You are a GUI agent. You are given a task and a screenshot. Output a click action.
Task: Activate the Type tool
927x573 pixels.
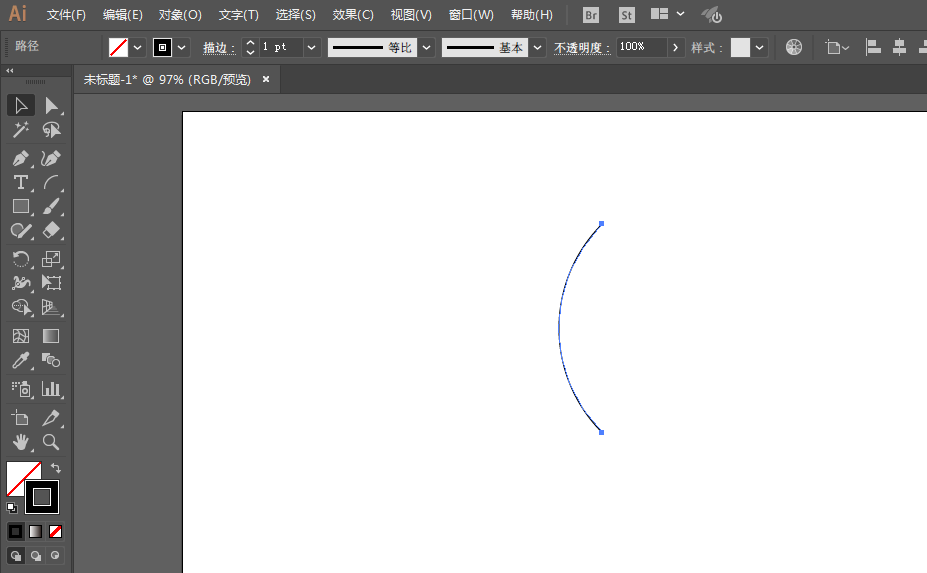click(x=21, y=182)
